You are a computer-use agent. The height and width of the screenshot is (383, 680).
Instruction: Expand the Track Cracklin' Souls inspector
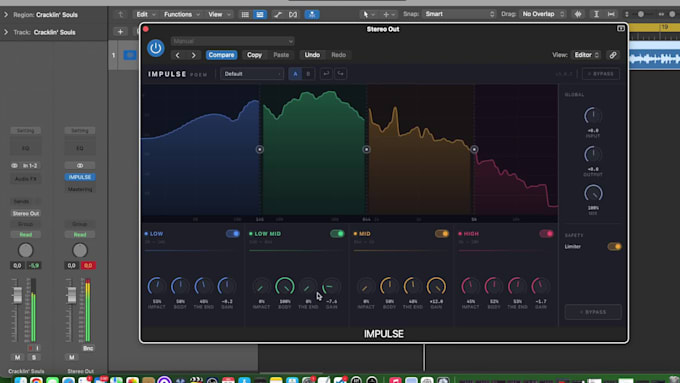pos(6,32)
